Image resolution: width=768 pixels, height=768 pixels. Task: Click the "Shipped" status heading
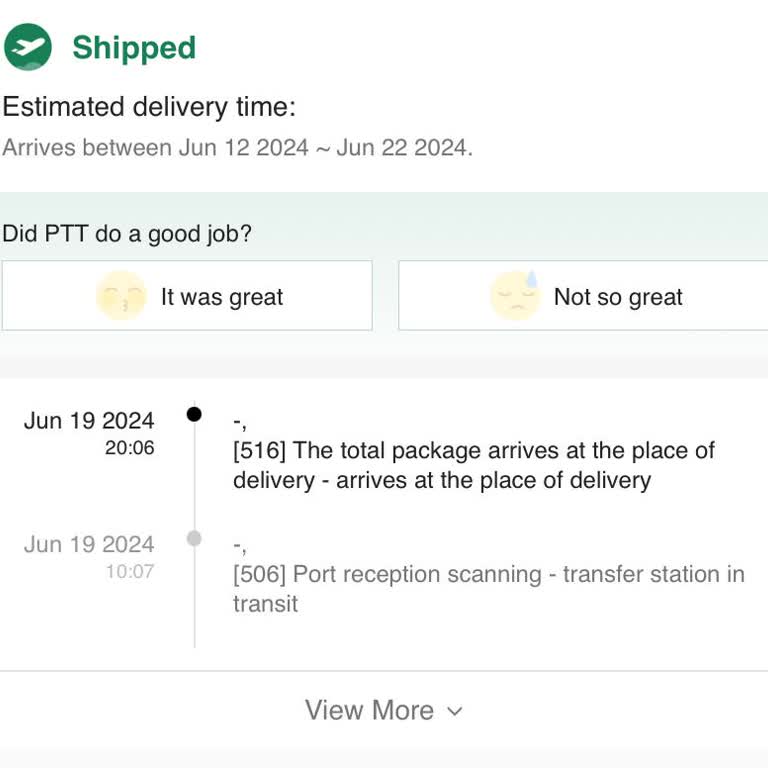point(134,48)
